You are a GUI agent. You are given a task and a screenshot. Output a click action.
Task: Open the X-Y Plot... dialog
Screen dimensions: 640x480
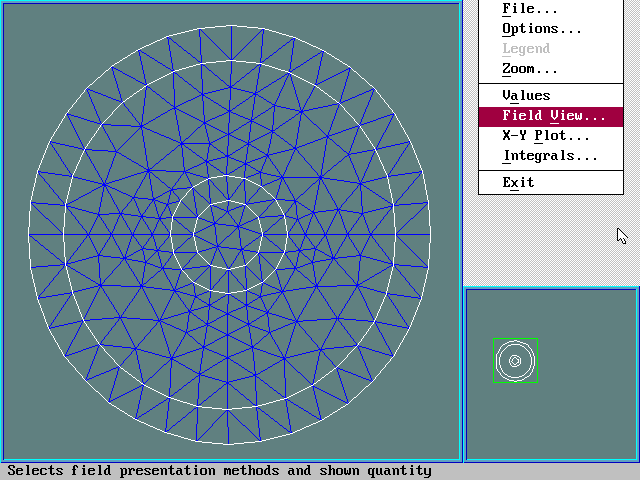click(x=545, y=136)
